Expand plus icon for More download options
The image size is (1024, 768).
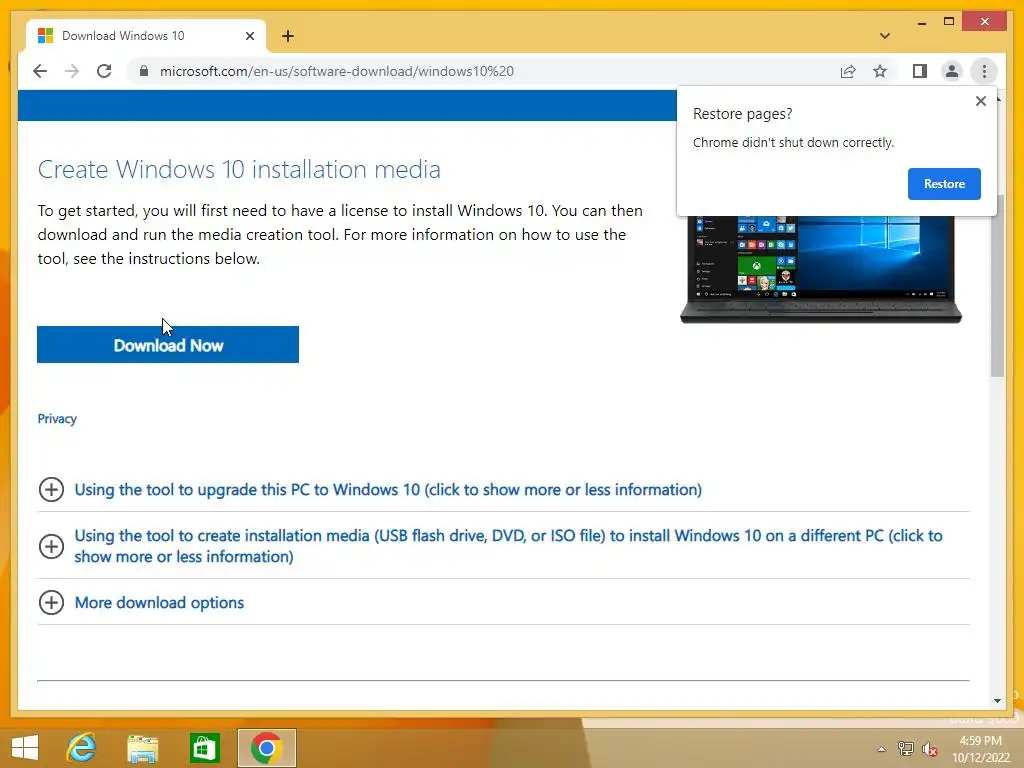click(x=51, y=602)
